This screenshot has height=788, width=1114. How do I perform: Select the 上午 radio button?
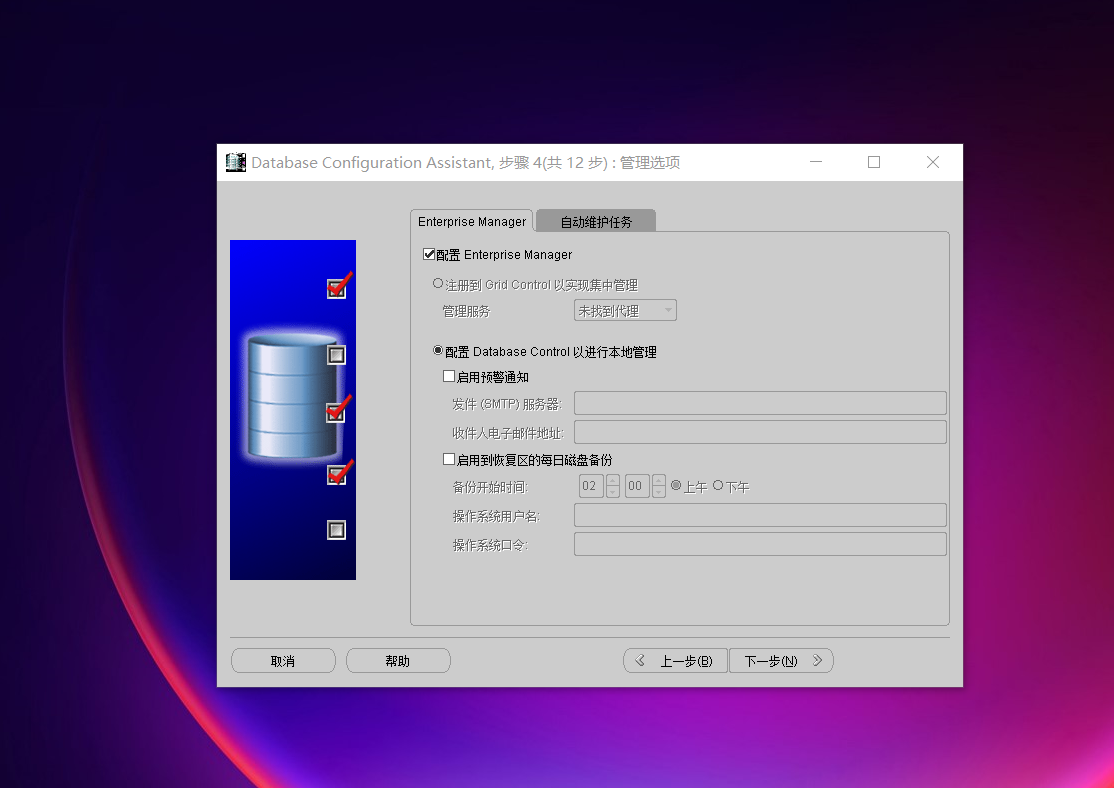click(x=676, y=485)
